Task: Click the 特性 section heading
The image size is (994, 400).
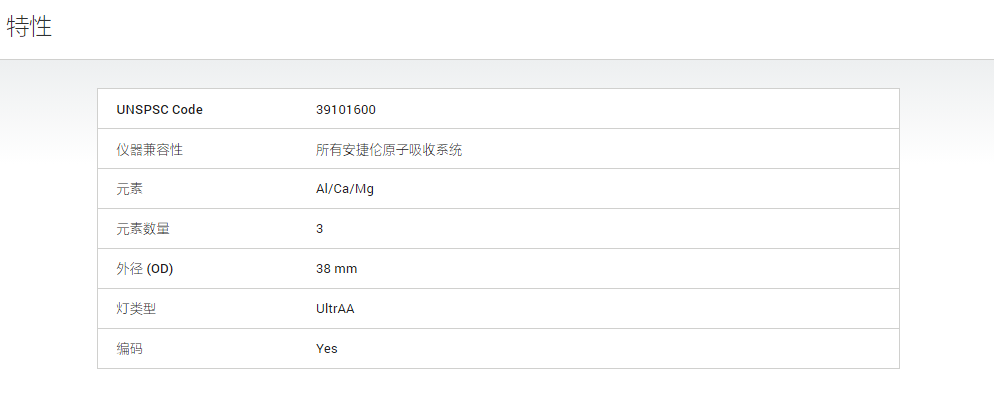Action: pos(29,27)
